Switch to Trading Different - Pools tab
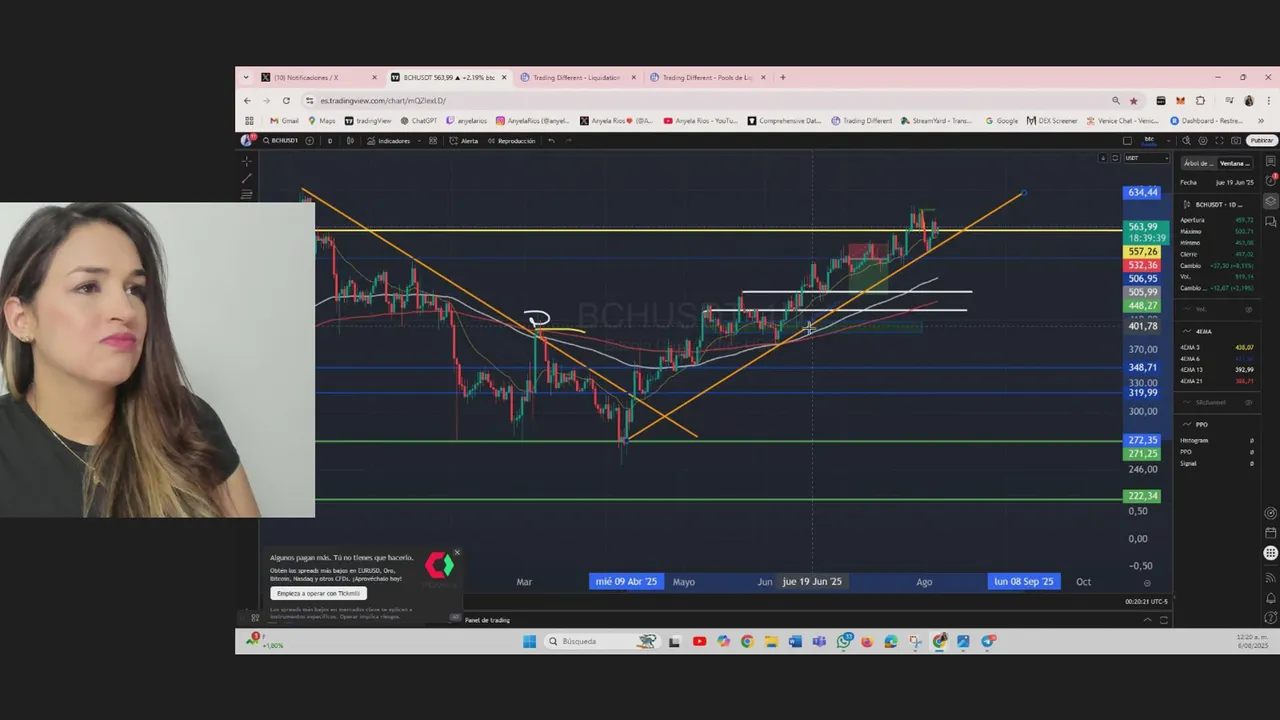Image resolution: width=1280 pixels, height=720 pixels. [x=707, y=77]
